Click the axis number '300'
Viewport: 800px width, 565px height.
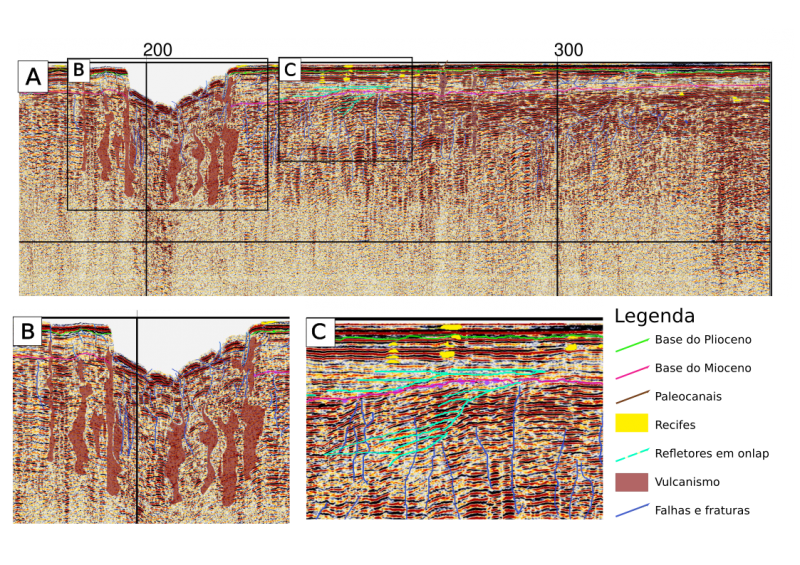pos(568,50)
